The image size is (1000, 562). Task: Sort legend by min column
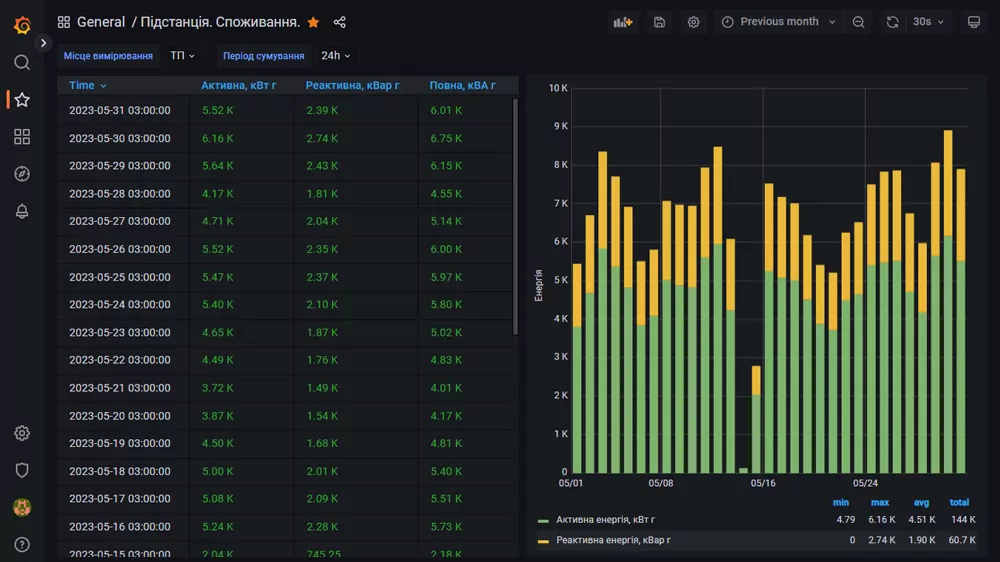[x=841, y=503]
